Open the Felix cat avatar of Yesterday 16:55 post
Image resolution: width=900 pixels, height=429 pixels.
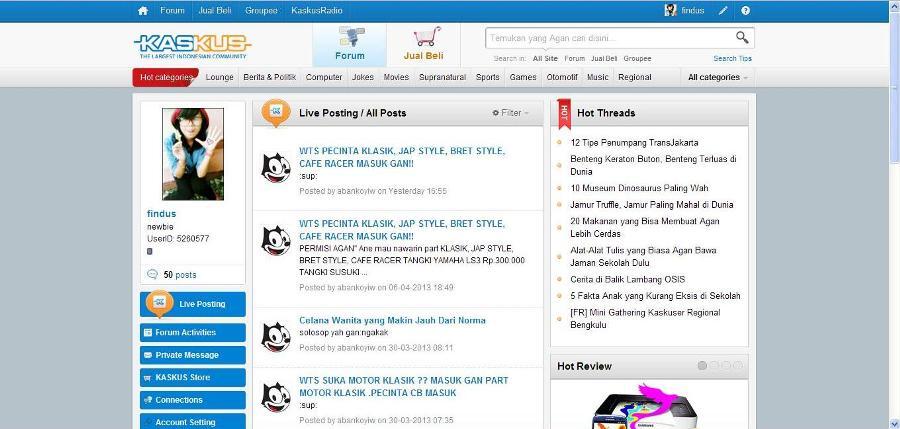coord(276,167)
